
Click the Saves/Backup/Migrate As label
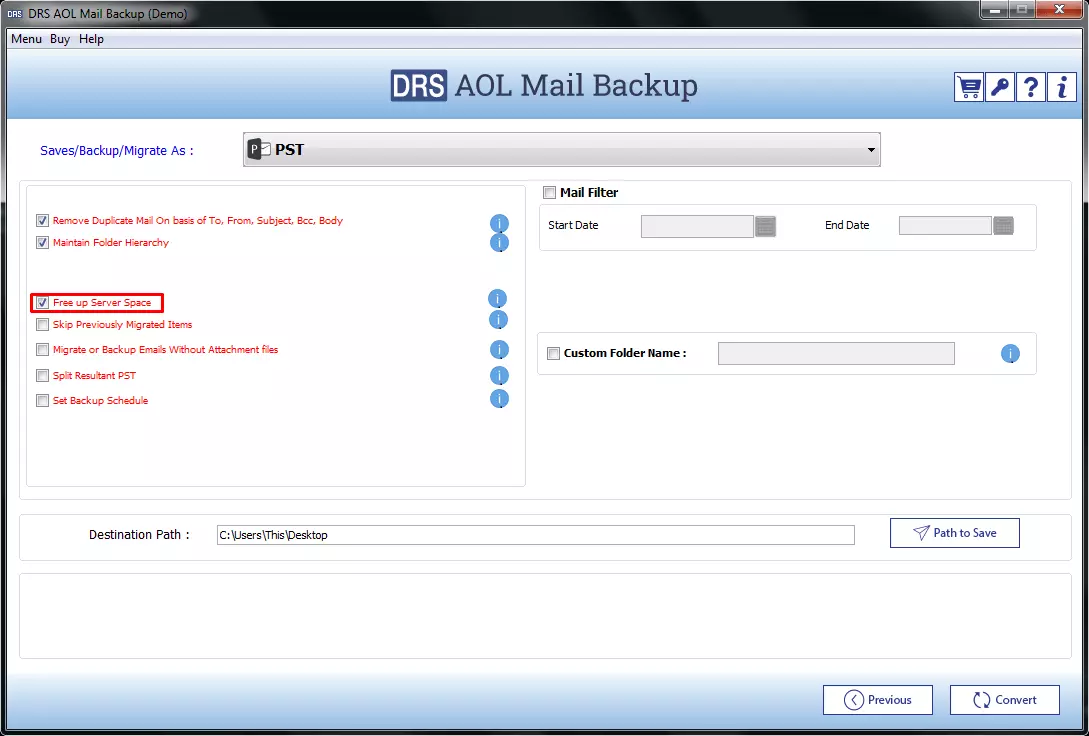tap(117, 151)
